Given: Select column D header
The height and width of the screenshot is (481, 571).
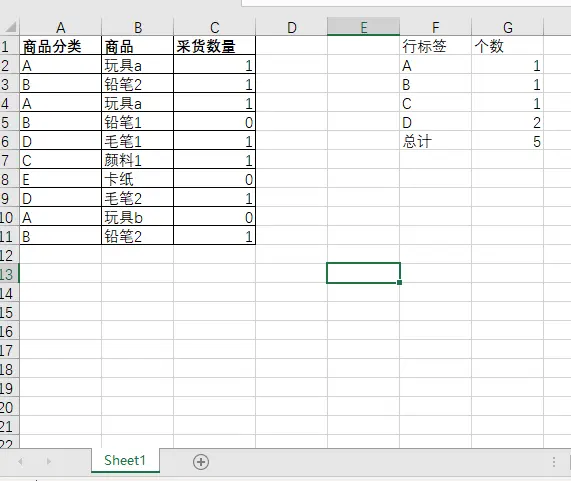Looking at the screenshot, I should click(291, 27).
